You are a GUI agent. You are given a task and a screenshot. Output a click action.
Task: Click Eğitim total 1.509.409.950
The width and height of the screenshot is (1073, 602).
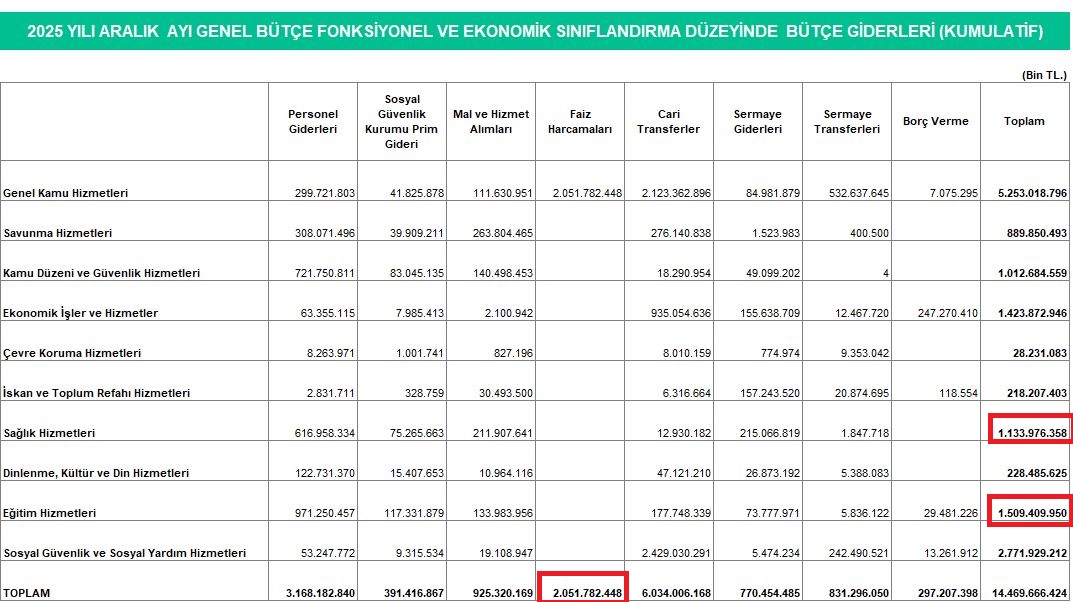pyautogui.click(x=1032, y=513)
